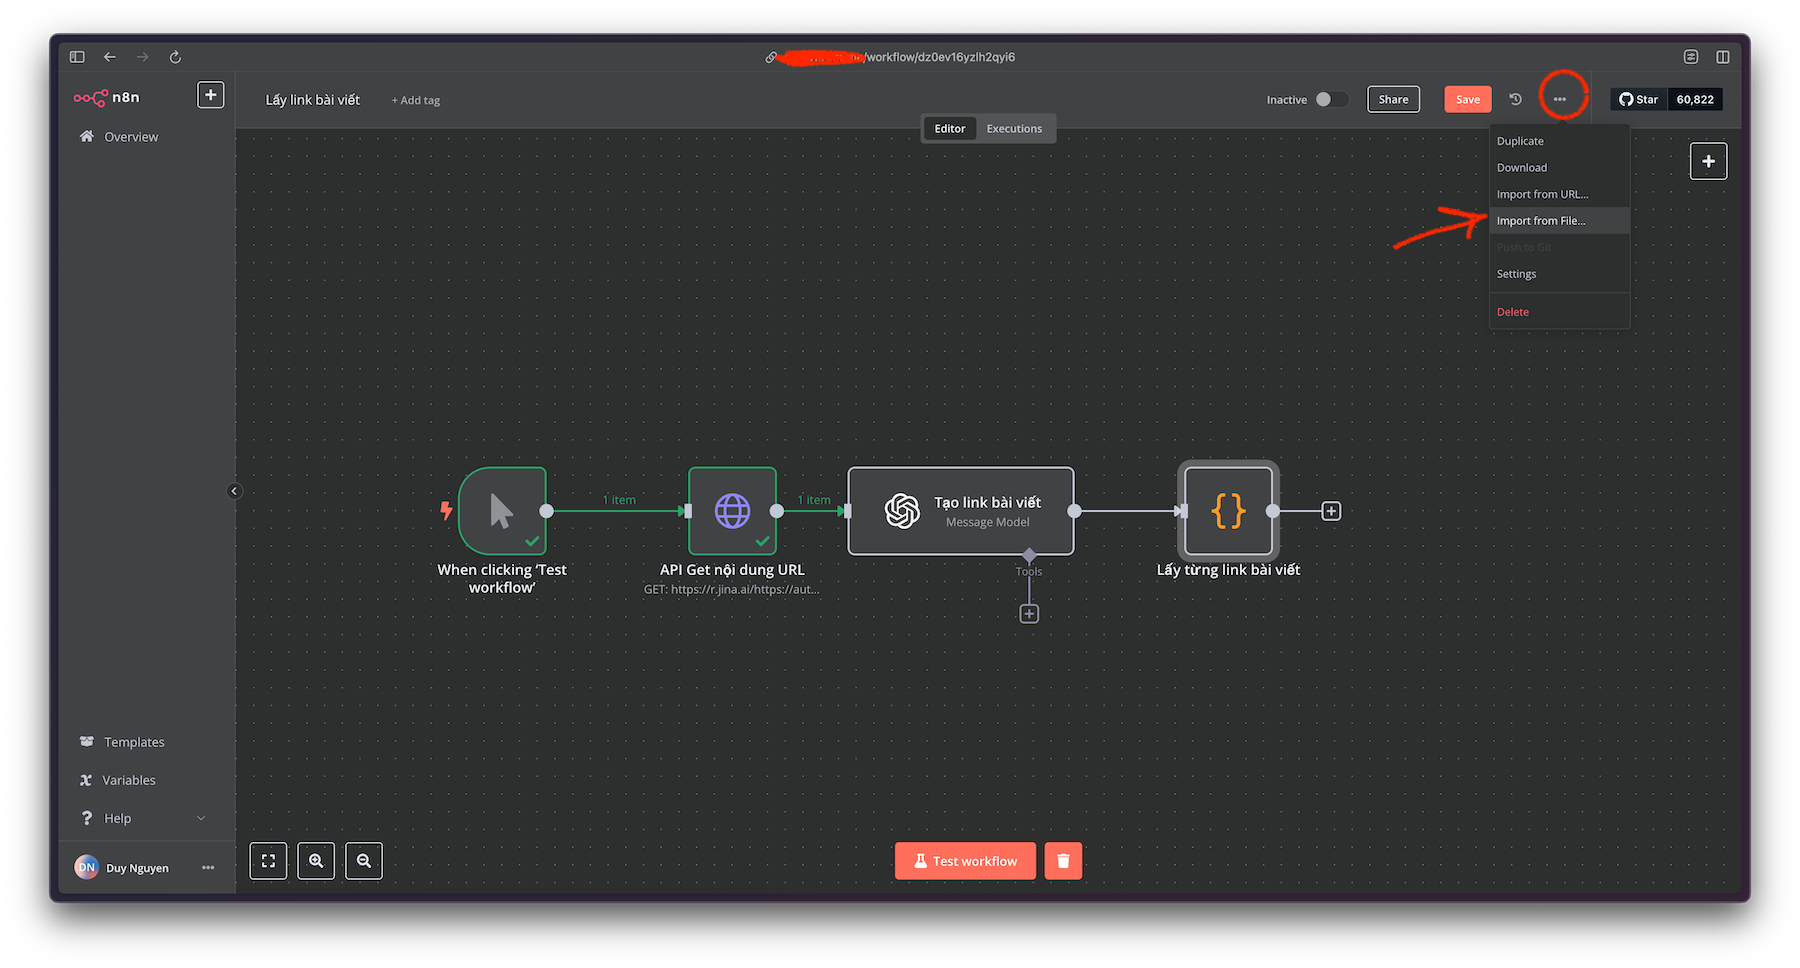This screenshot has width=1800, height=968.
Task: Click the Test workflow button
Action: pyautogui.click(x=964, y=861)
